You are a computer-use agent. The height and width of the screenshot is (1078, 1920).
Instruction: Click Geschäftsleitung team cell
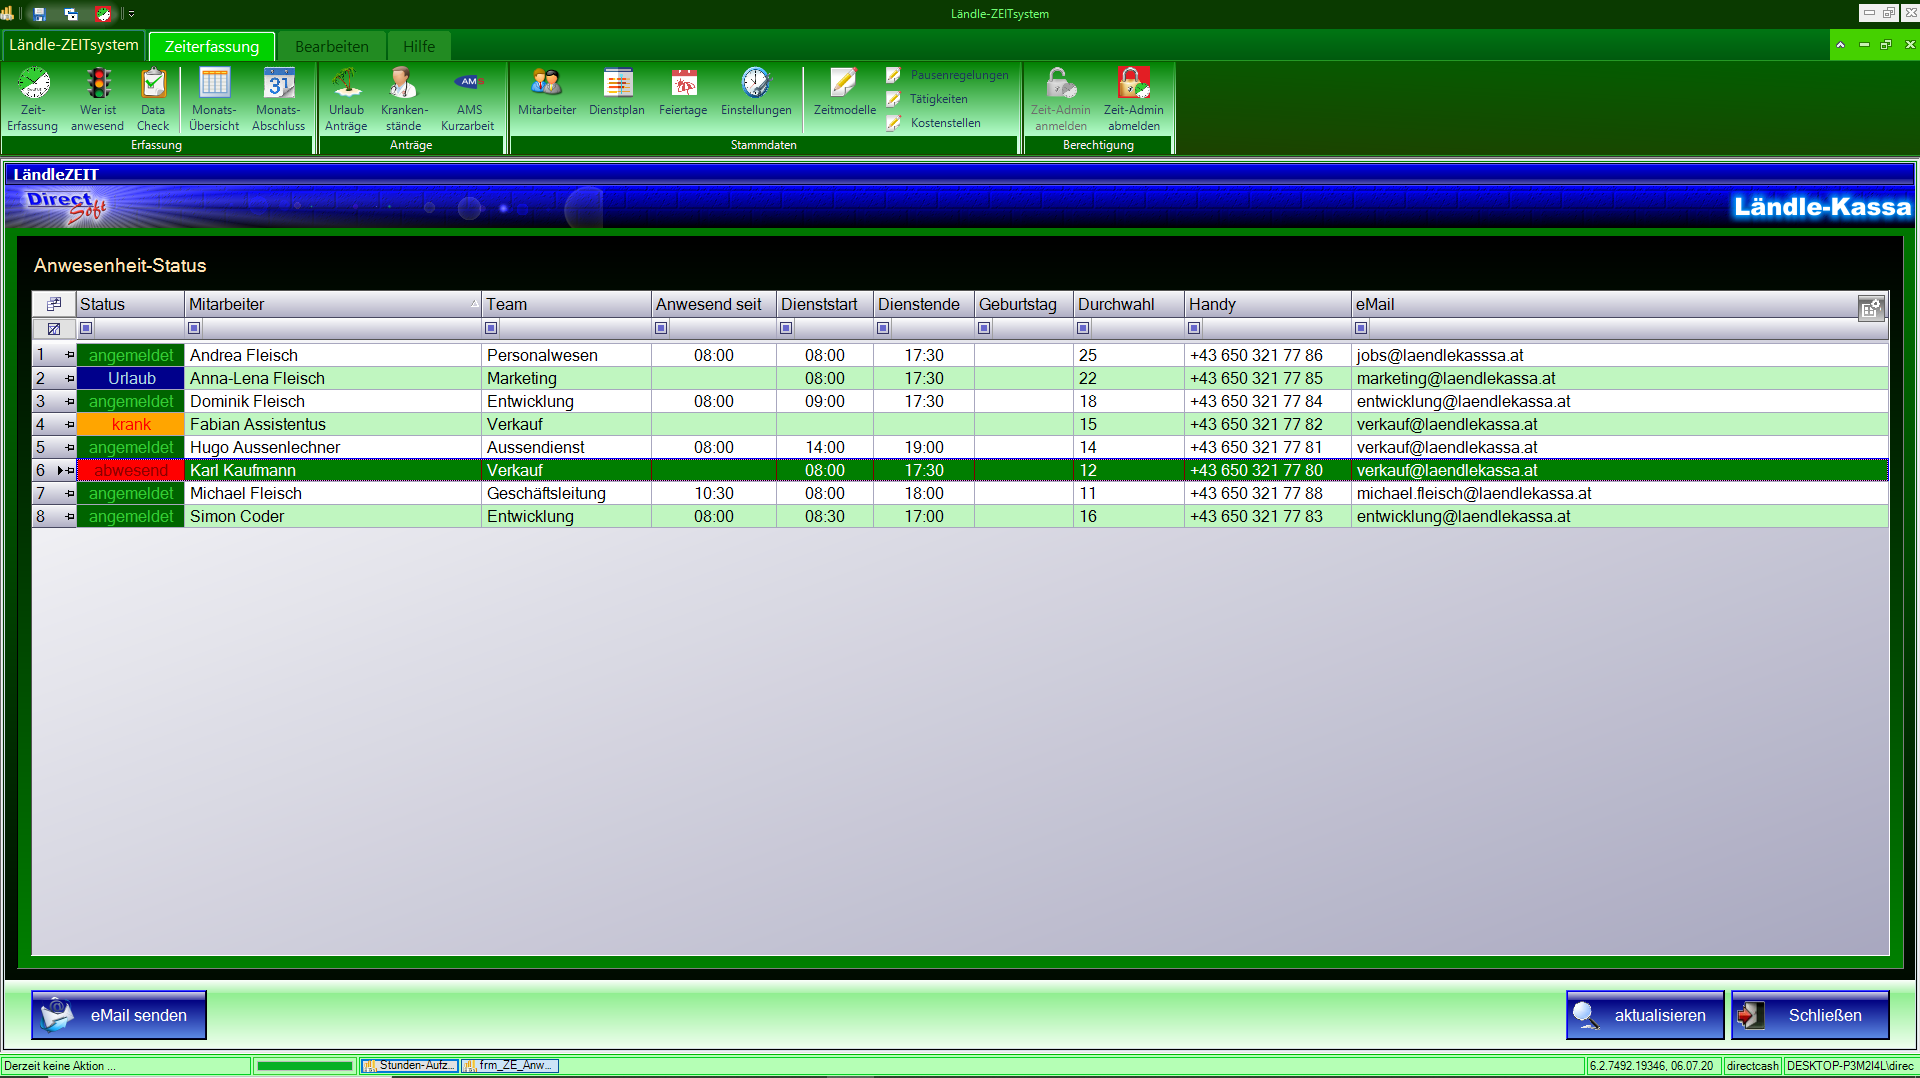point(566,493)
